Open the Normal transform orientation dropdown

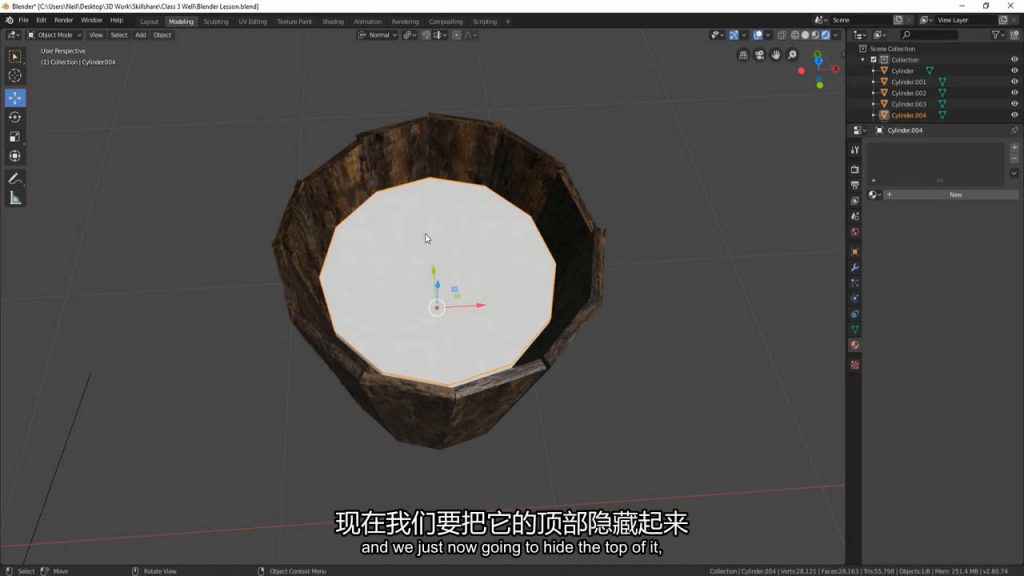tap(379, 35)
